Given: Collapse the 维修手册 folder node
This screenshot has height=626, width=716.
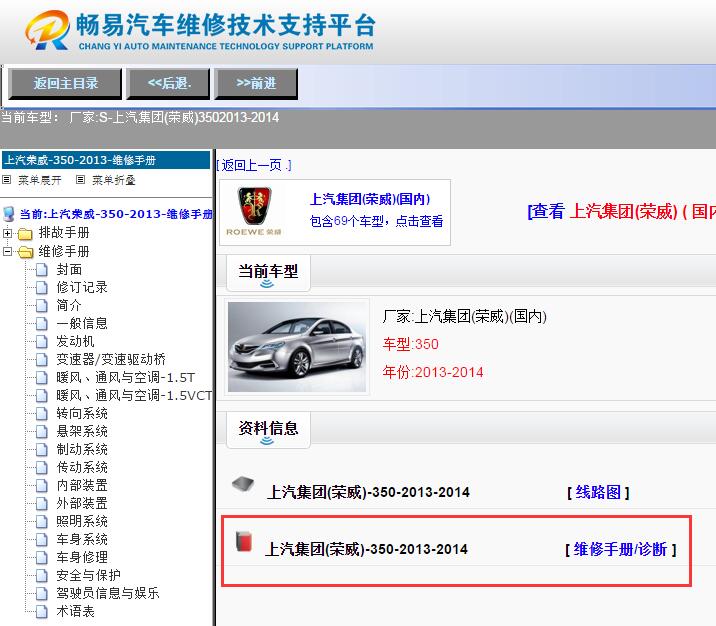Looking at the screenshot, I should pos(7,252).
